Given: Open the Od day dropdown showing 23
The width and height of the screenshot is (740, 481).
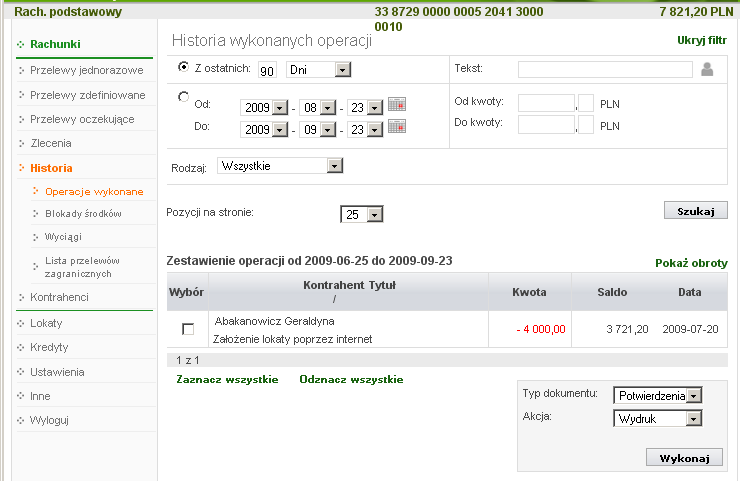Looking at the screenshot, I should (365, 108).
